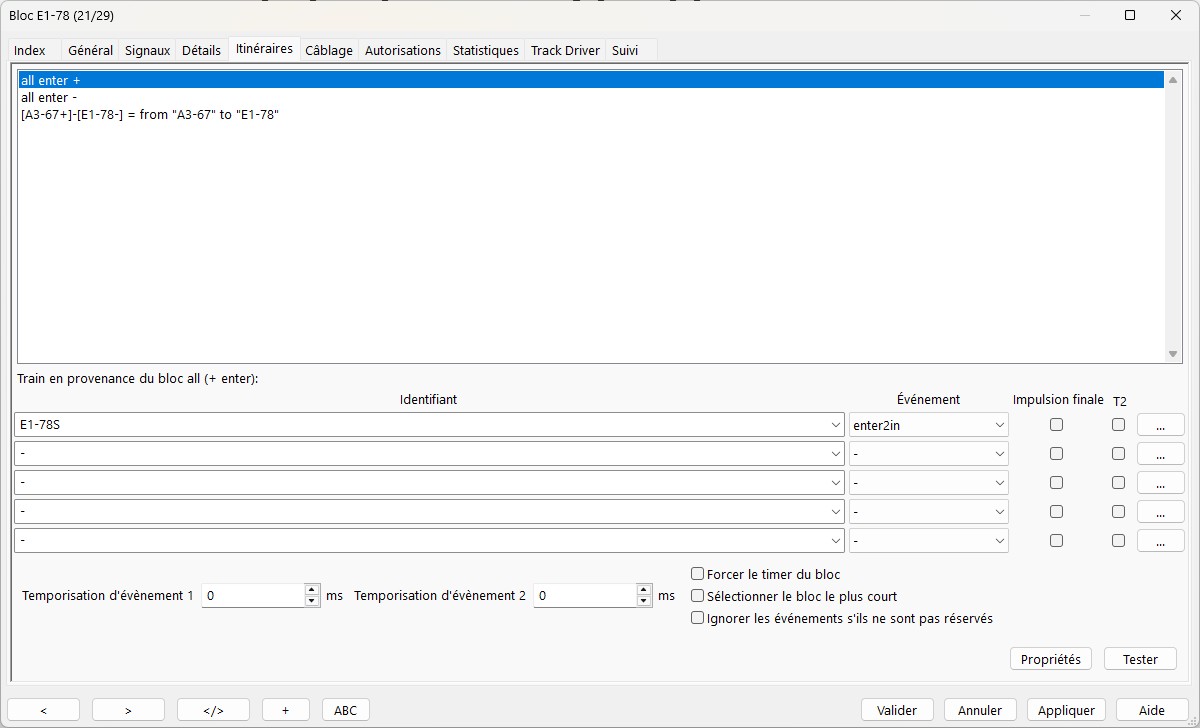Check Sélectionner le bloc le plus court
This screenshot has height=728, width=1200.
tap(698, 596)
